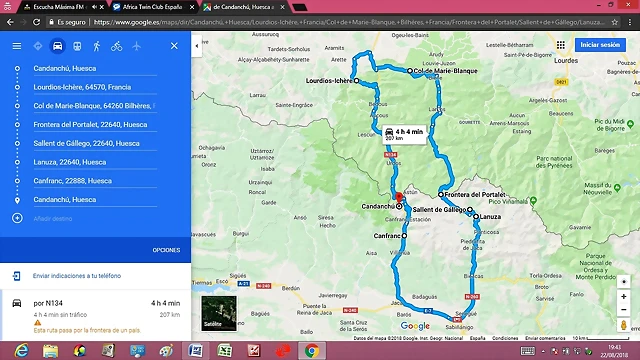Select the cycling travel mode
This screenshot has width=640, height=360.
[x=116, y=46]
